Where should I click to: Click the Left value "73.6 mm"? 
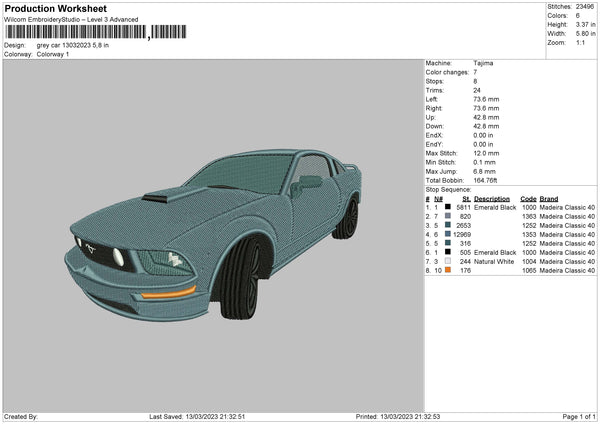pyautogui.click(x=486, y=99)
